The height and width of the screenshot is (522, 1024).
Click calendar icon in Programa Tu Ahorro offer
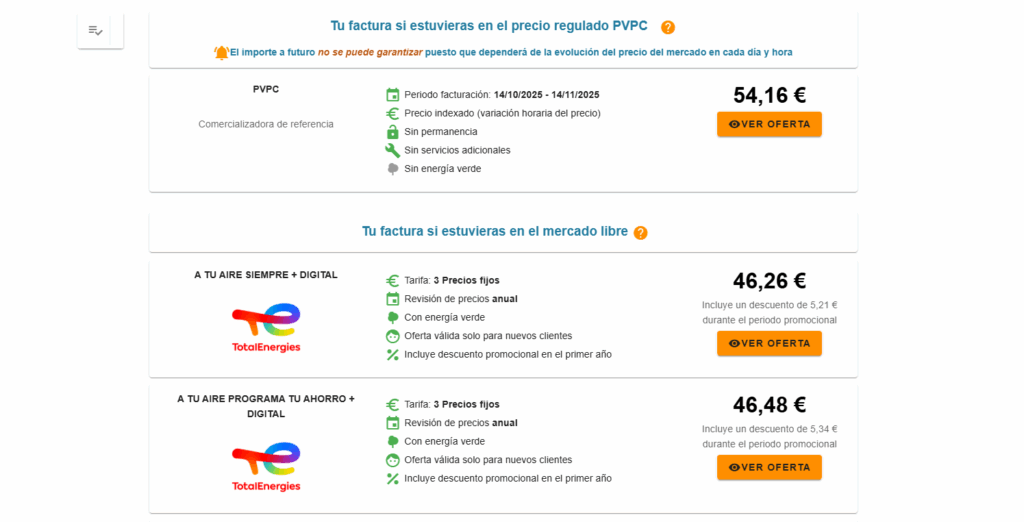click(393, 423)
